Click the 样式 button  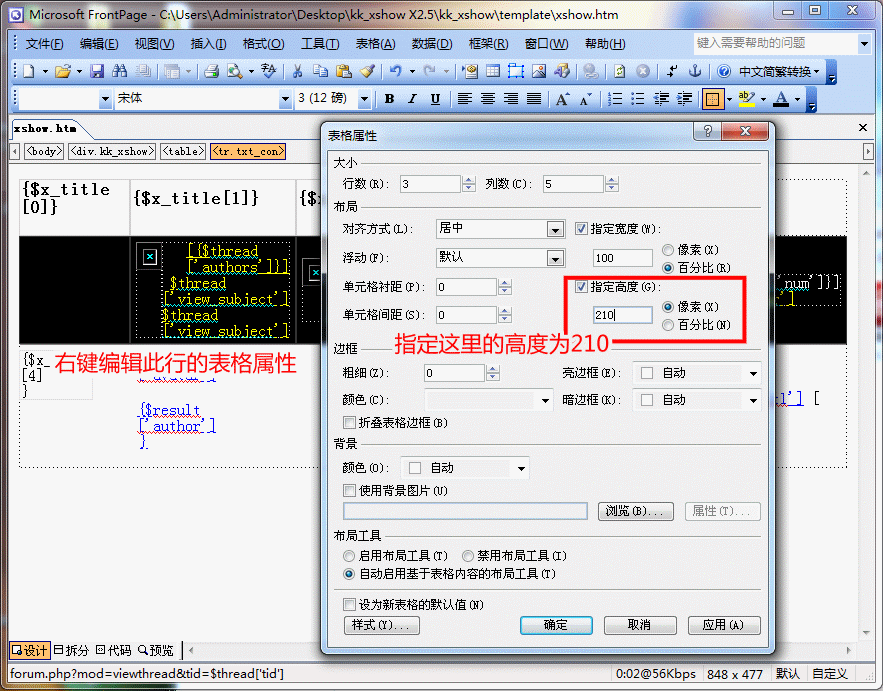pos(381,625)
